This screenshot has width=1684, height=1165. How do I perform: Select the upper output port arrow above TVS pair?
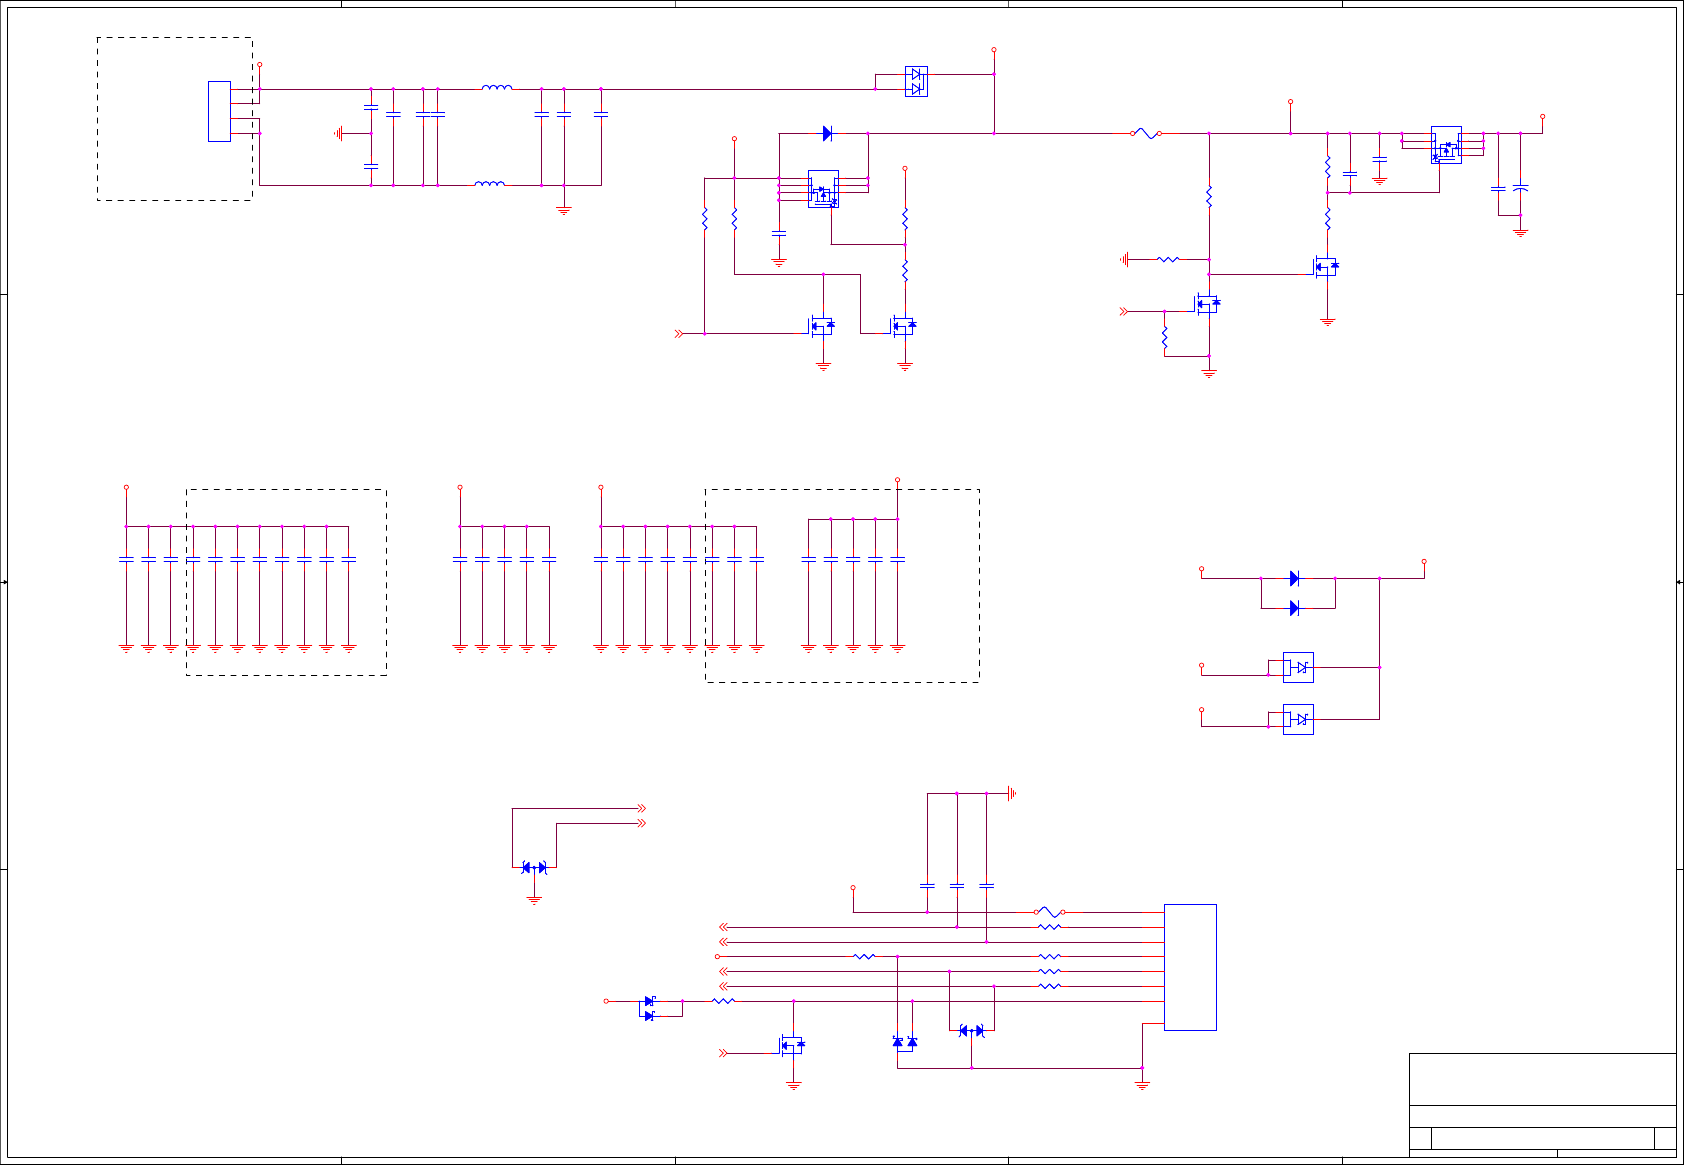coord(641,808)
